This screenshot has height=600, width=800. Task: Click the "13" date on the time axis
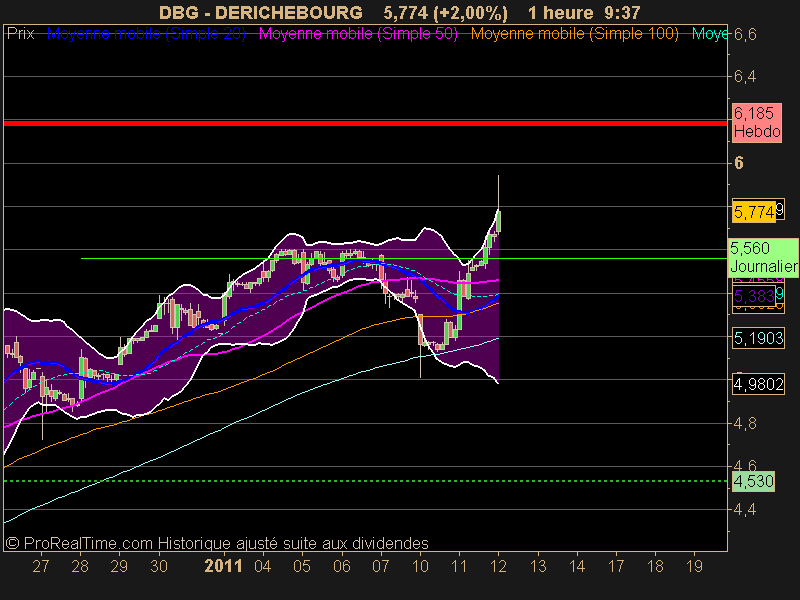(x=538, y=566)
